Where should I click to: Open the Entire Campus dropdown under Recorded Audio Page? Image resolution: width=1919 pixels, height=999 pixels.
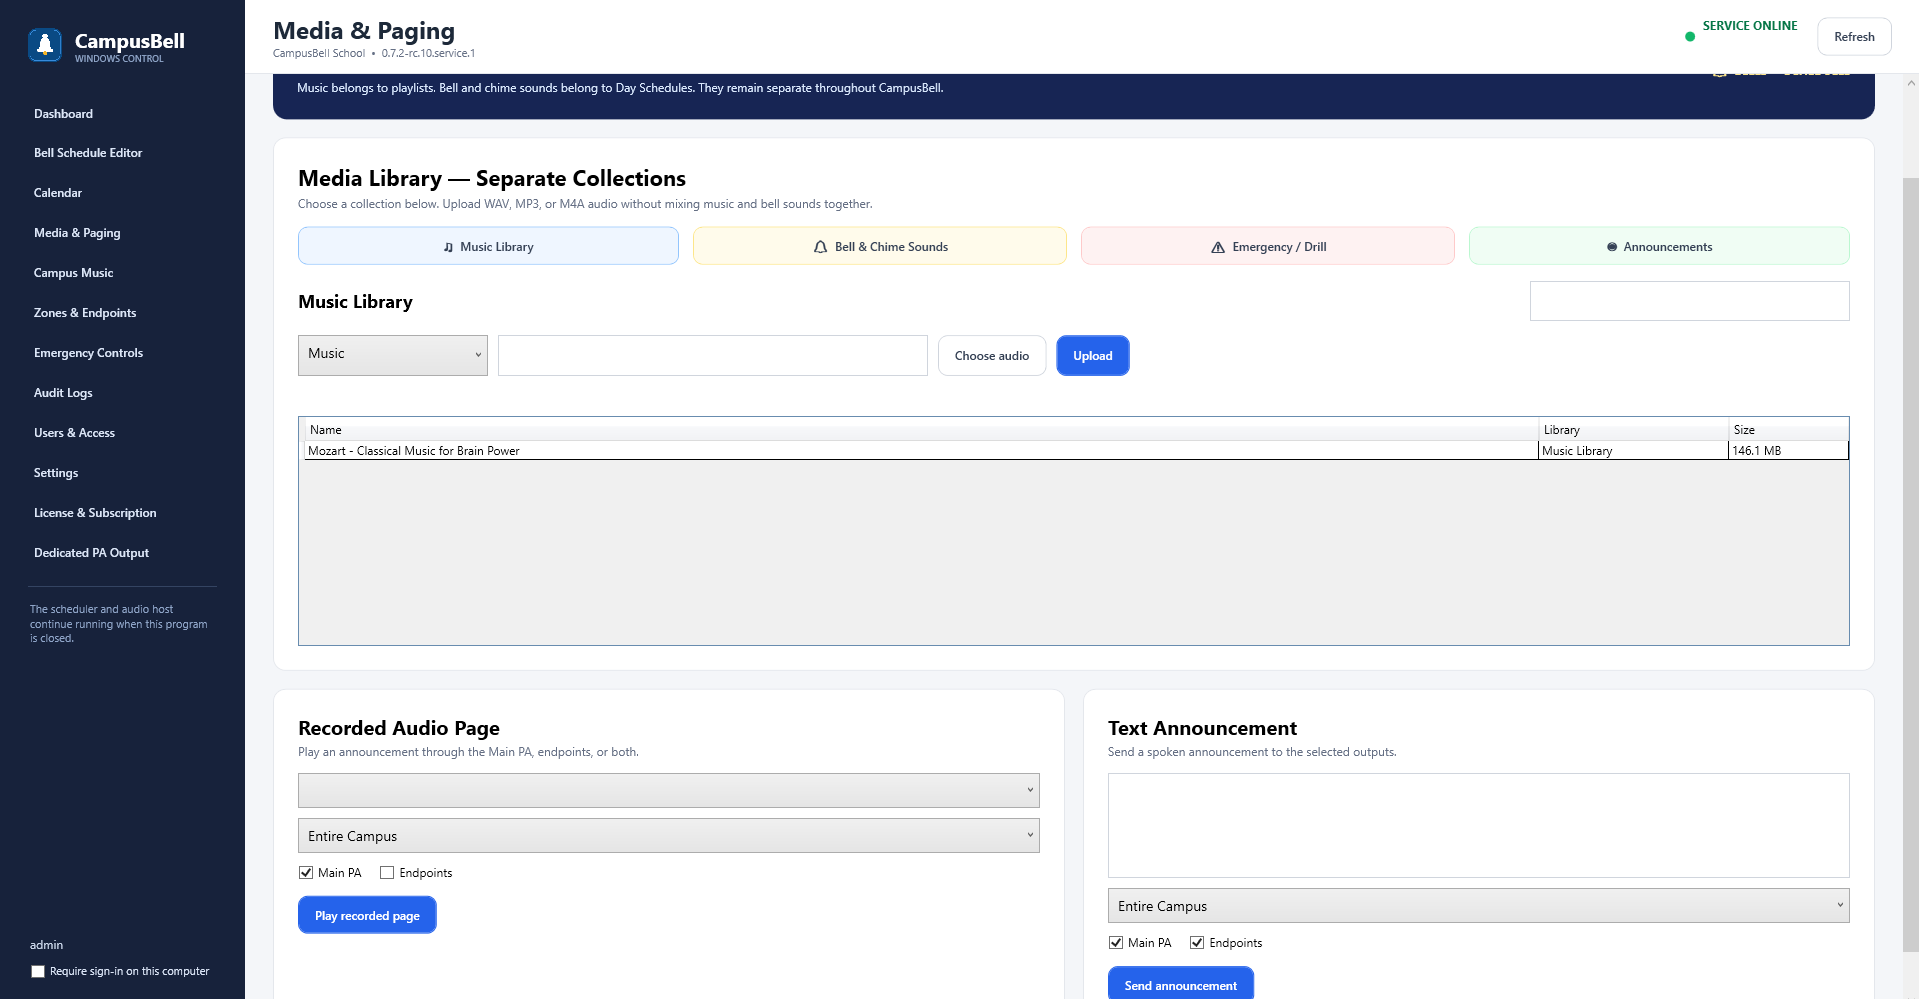coord(669,836)
